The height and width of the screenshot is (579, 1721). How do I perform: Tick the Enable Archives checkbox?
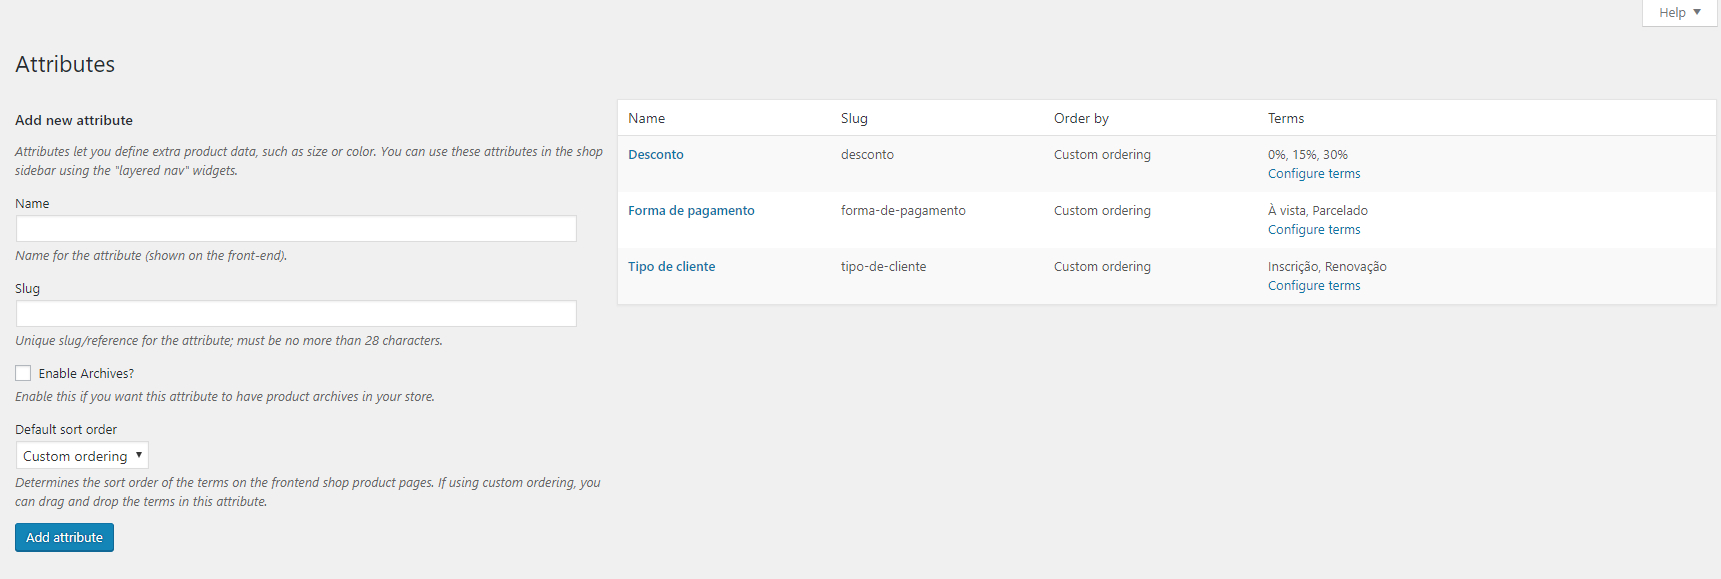pyautogui.click(x=23, y=373)
